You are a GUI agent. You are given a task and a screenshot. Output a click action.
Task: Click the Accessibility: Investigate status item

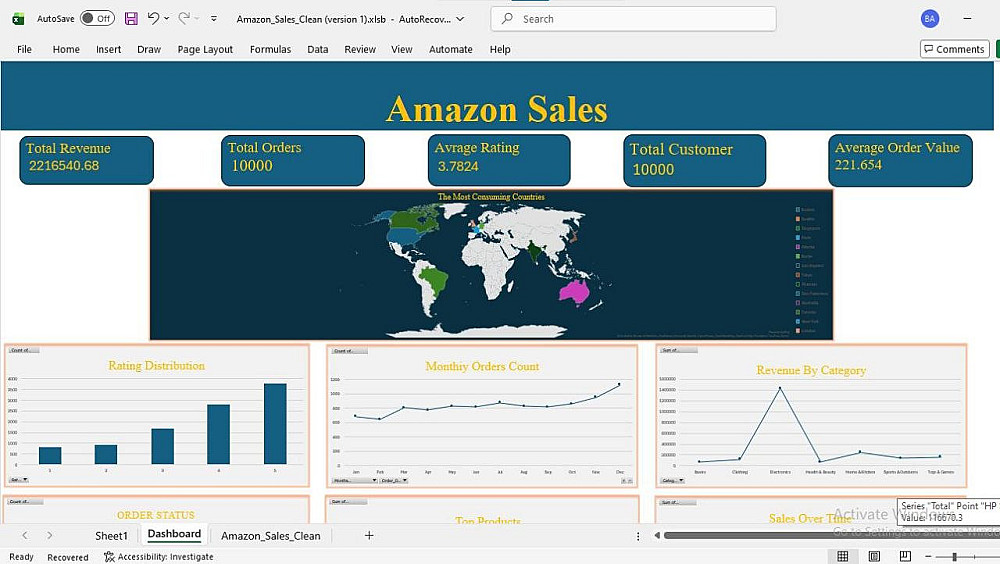click(x=159, y=557)
